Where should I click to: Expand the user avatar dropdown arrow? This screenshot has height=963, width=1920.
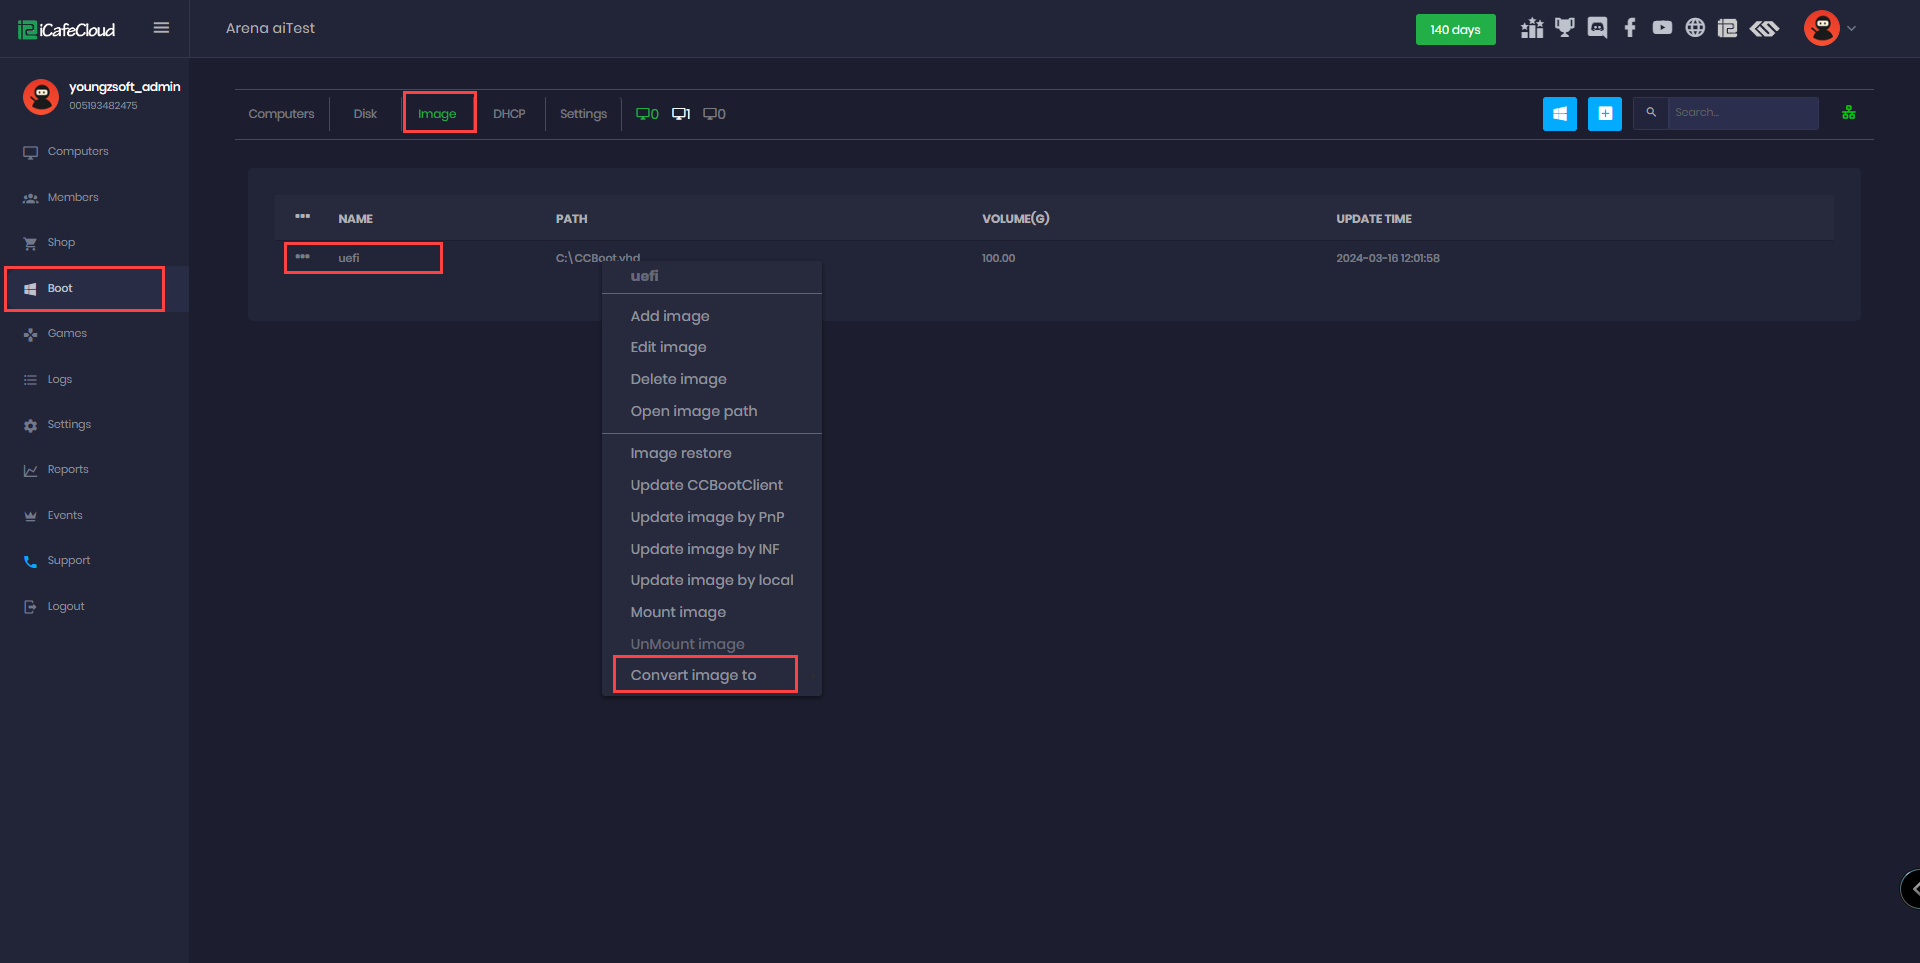pos(1851,29)
